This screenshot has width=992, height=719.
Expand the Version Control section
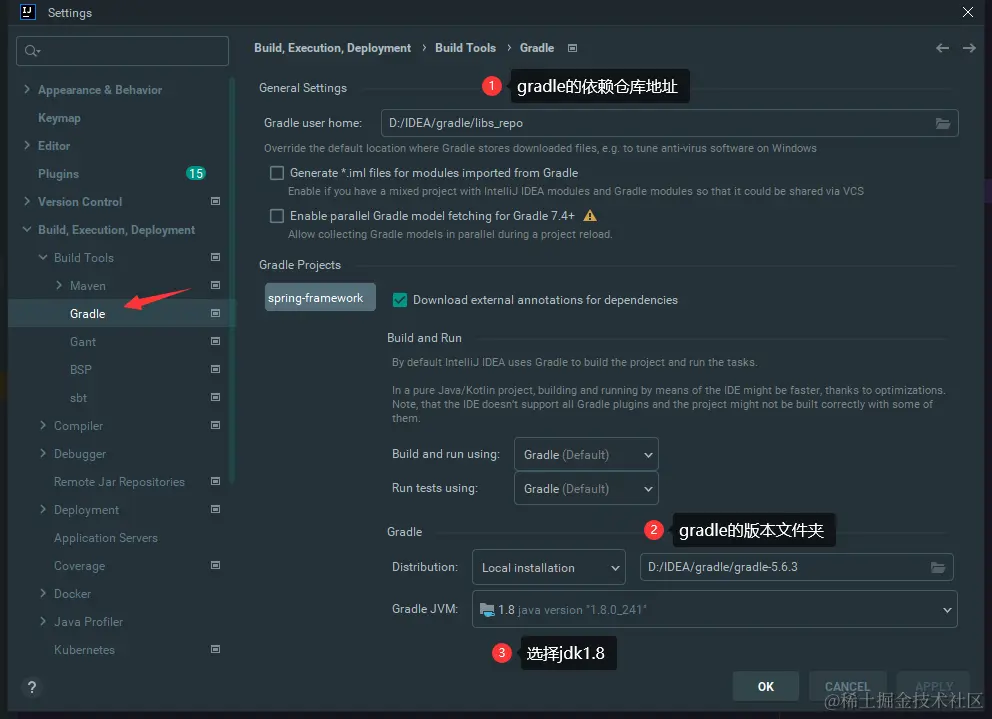pyautogui.click(x=27, y=201)
